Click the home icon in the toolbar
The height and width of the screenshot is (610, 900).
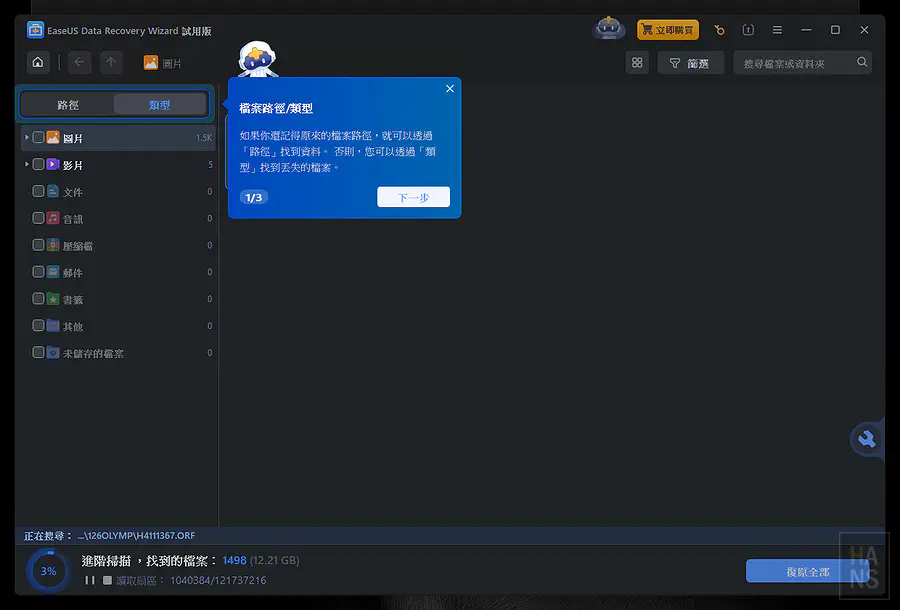click(x=37, y=62)
